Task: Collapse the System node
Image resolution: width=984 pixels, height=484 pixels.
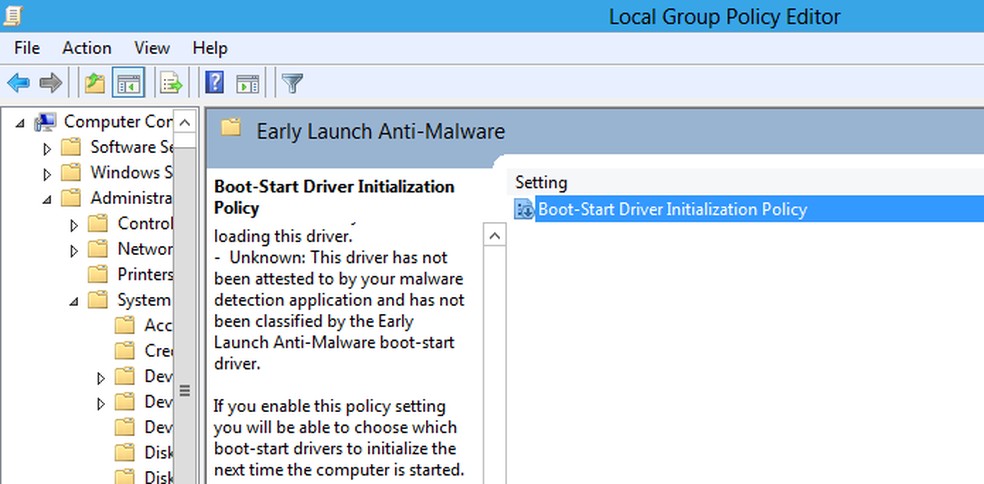Action: pos(74,302)
